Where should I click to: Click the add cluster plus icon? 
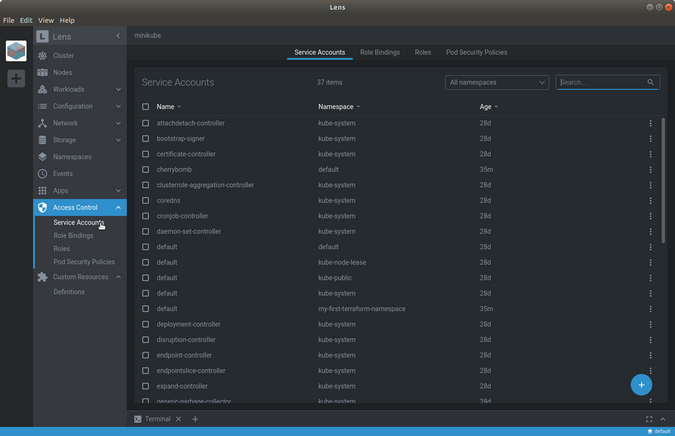pos(16,78)
